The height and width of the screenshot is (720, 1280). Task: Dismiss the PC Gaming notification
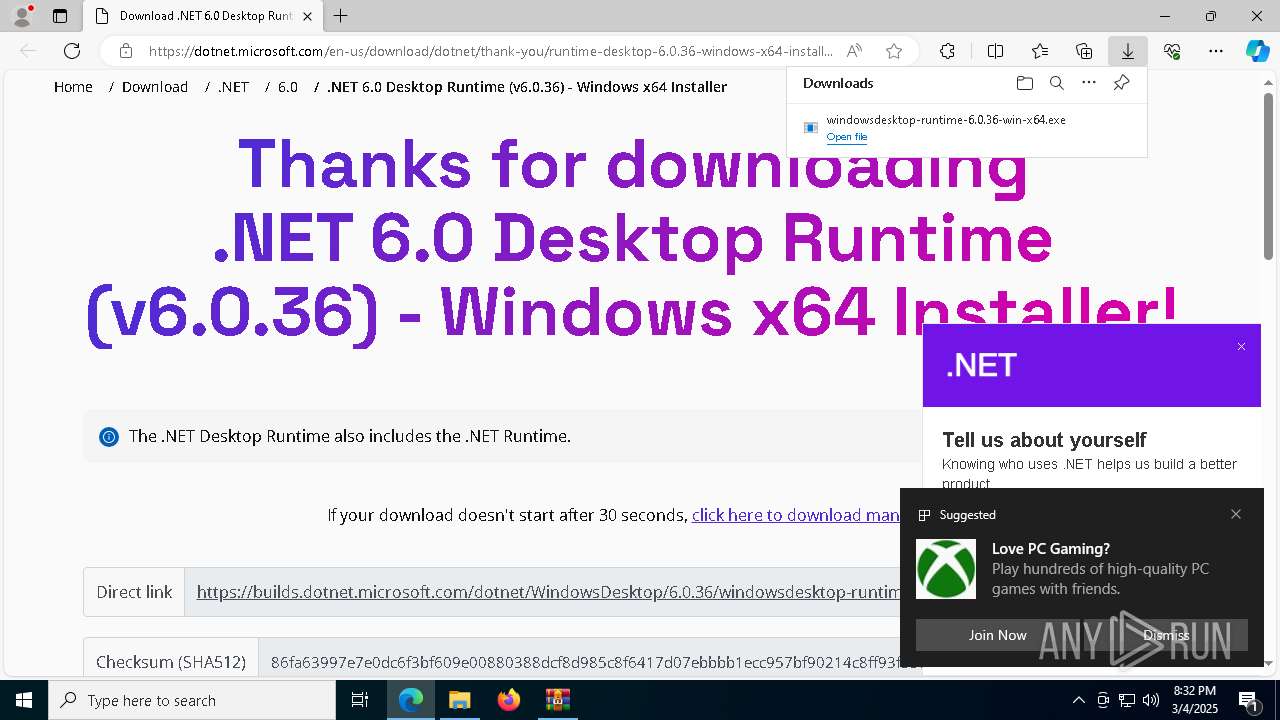pos(1166,635)
